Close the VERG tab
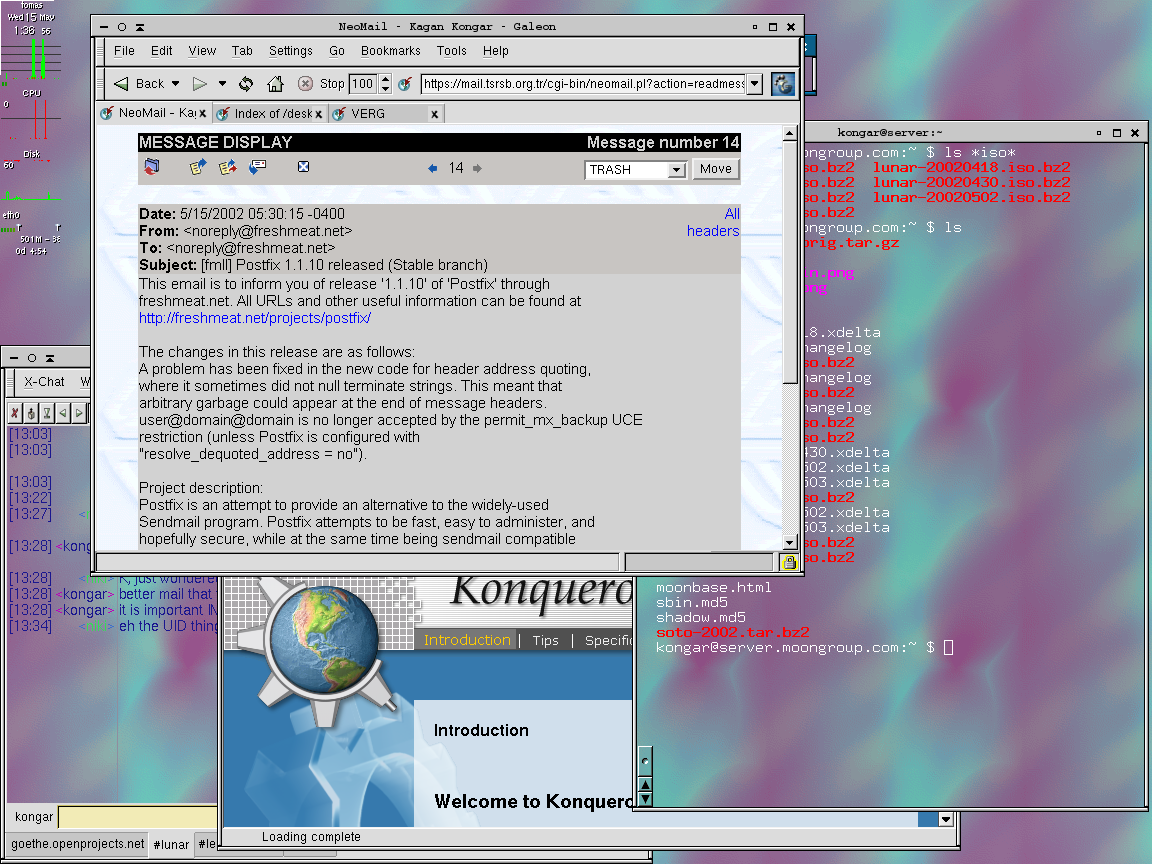The image size is (1152, 864). 434,114
